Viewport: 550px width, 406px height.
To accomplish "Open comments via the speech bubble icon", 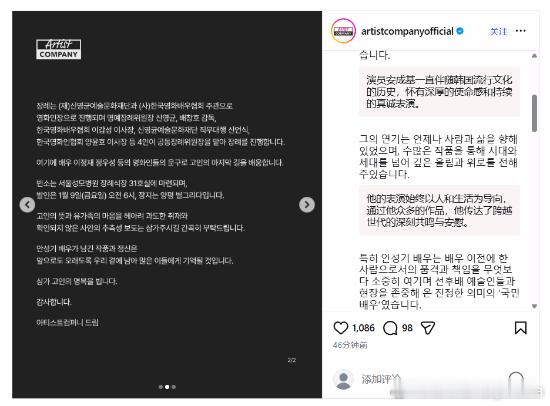I will 390,328.
